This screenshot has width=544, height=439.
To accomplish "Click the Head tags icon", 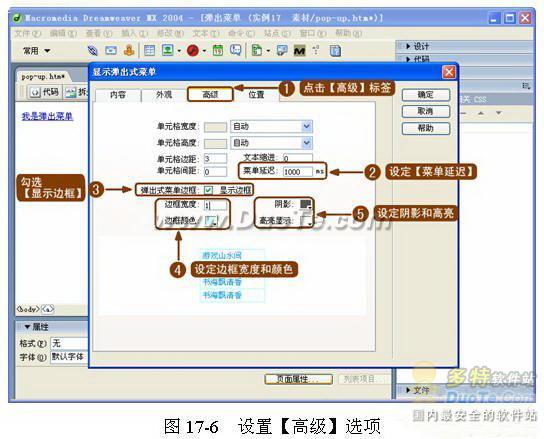I will [316, 50].
